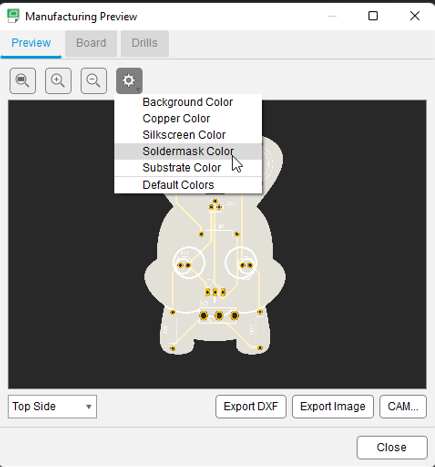Image resolution: width=435 pixels, height=467 pixels.
Task: Select Substrate Color menu entry
Action: [188, 168]
